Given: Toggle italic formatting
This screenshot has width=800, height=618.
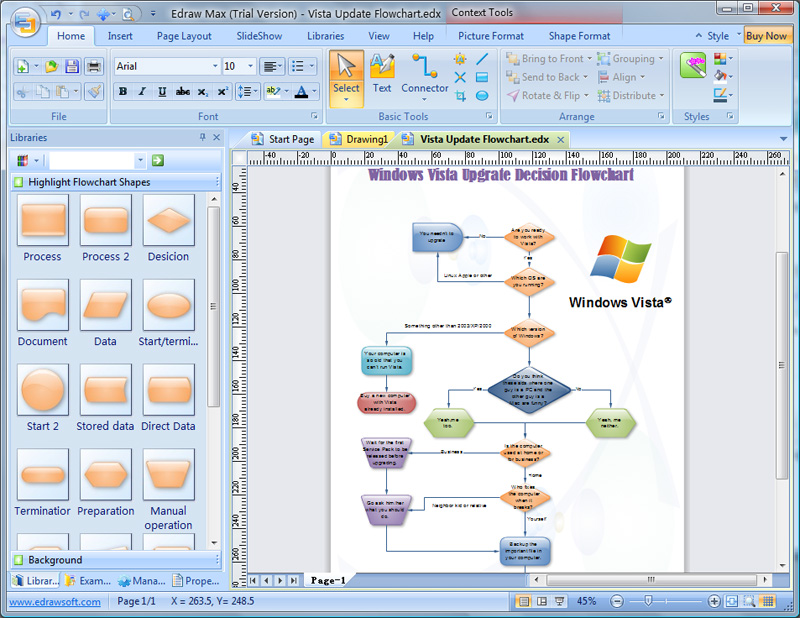Looking at the screenshot, I should coord(141,91).
